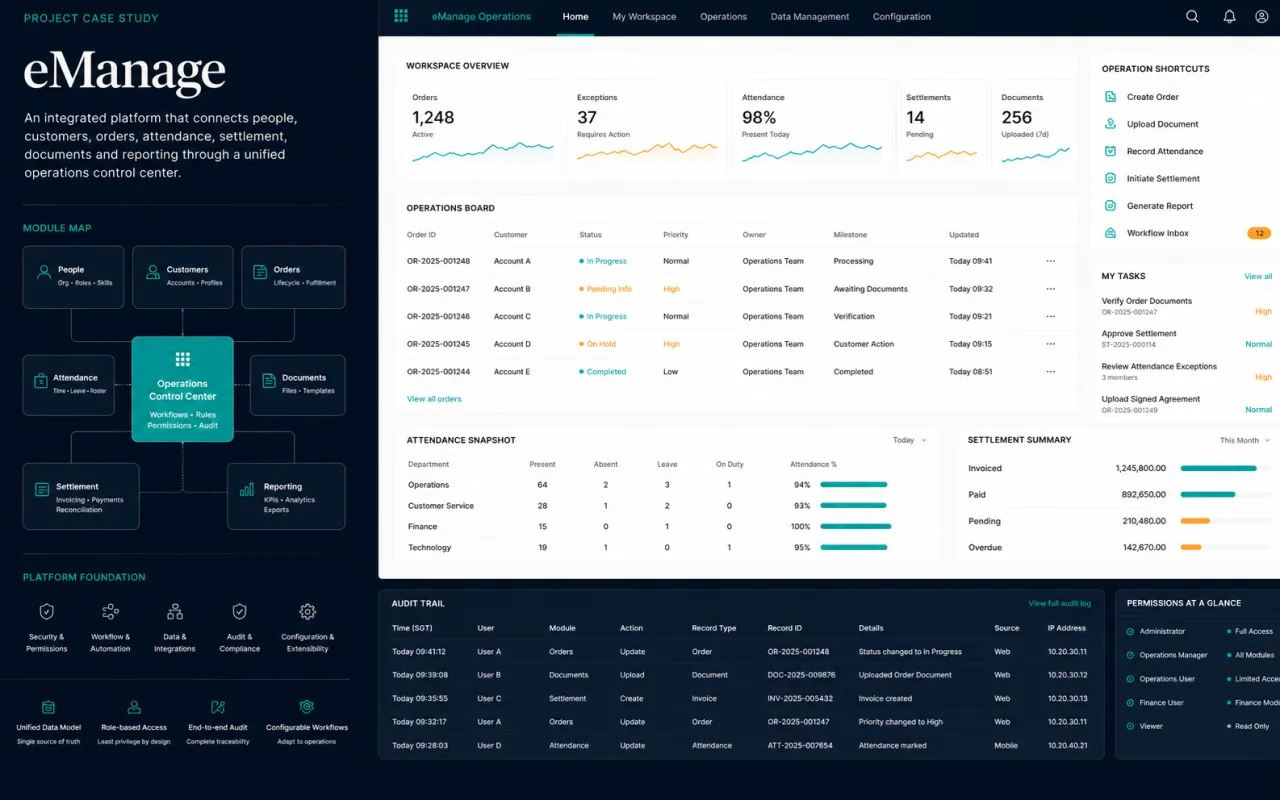The image size is (1280, 800).
Task: Click the Pending Info status of OR-2025-001247
Action: [605, 289]
